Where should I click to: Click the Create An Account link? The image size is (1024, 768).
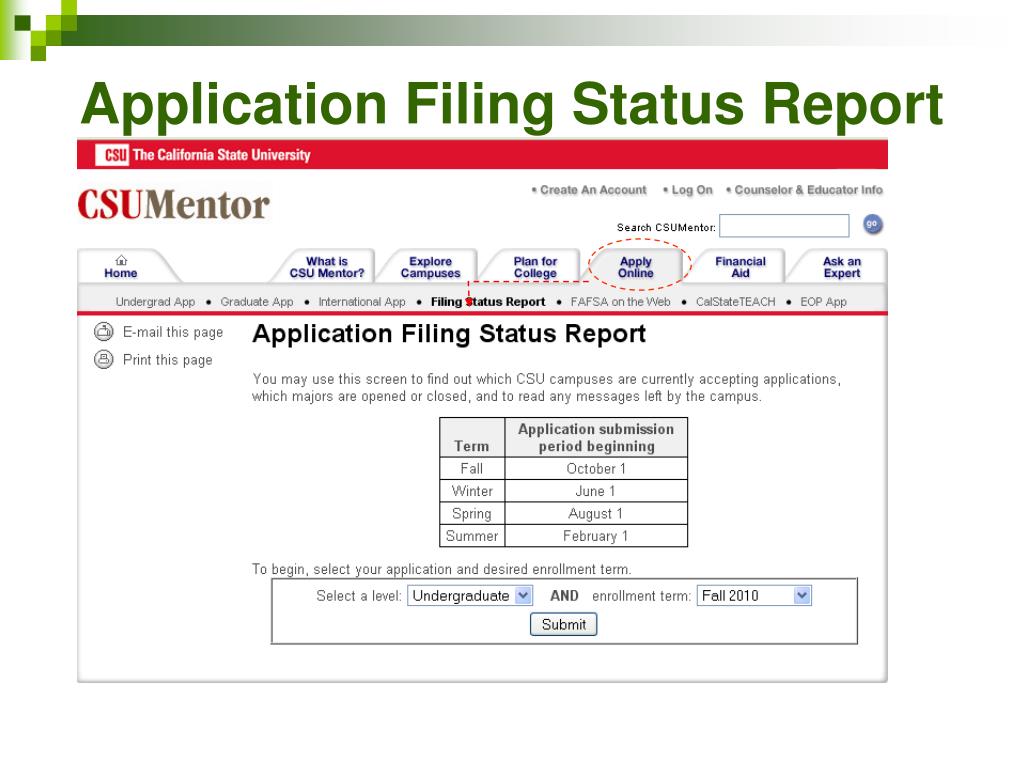[593, 190]
